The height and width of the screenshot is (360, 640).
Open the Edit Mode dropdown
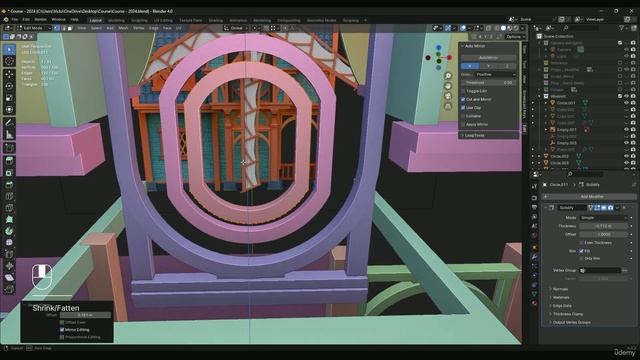[x=33, y=28]
